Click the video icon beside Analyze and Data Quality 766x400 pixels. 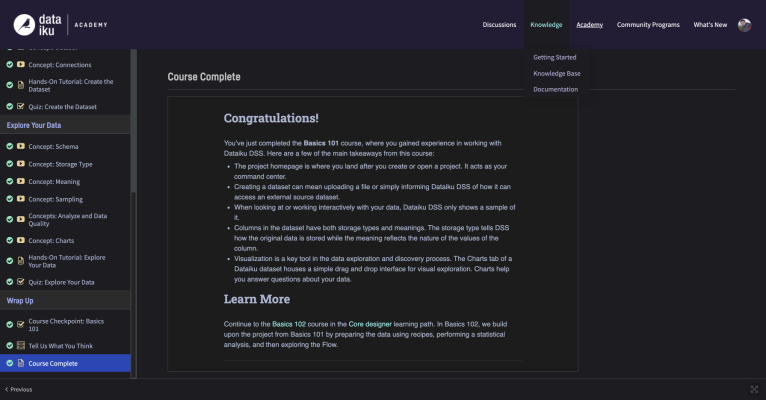(x=21, y=219)
